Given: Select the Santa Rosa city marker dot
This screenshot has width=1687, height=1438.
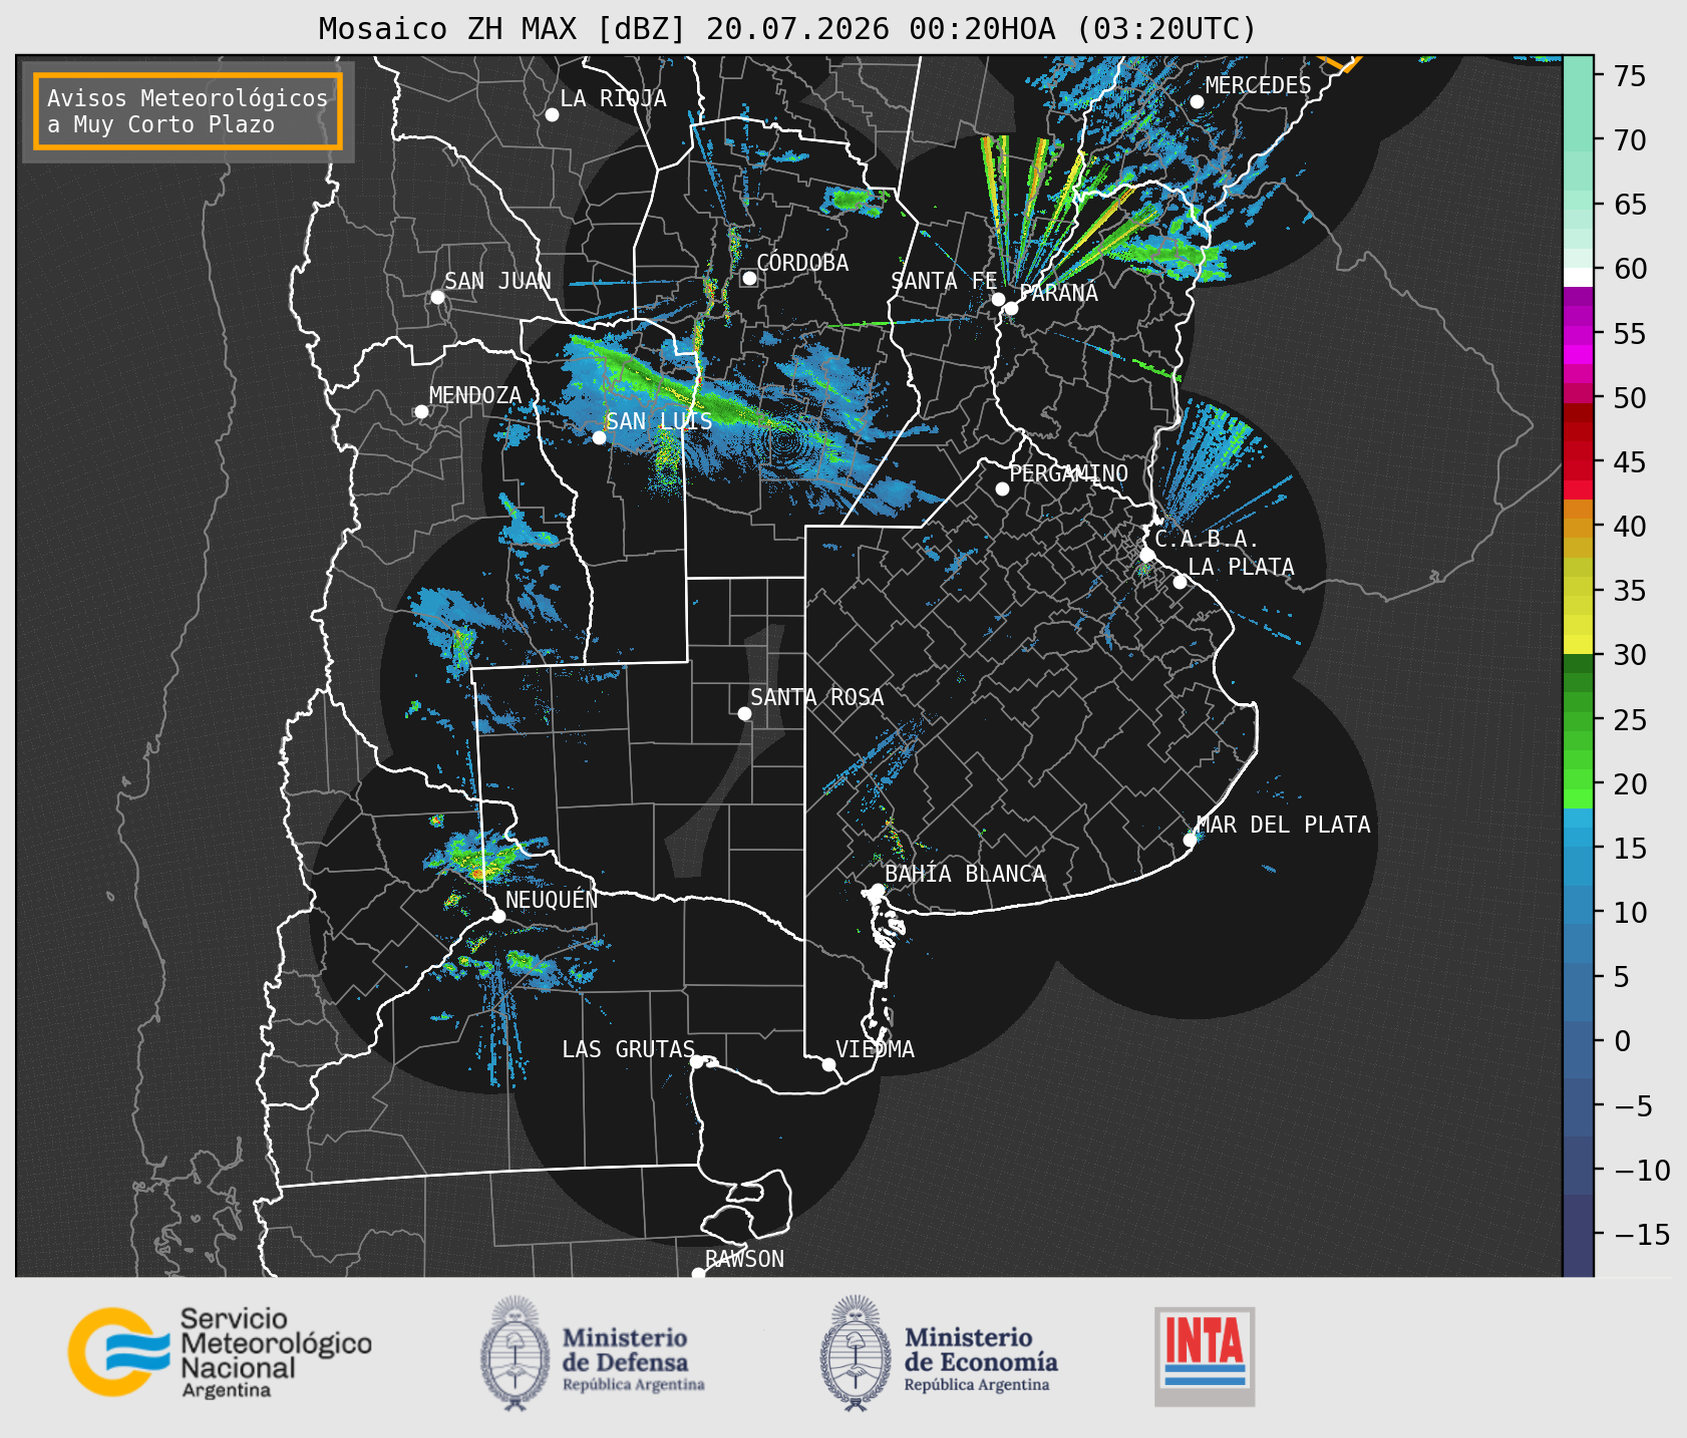Looking at the screenshot, I should tap(744, 713).
